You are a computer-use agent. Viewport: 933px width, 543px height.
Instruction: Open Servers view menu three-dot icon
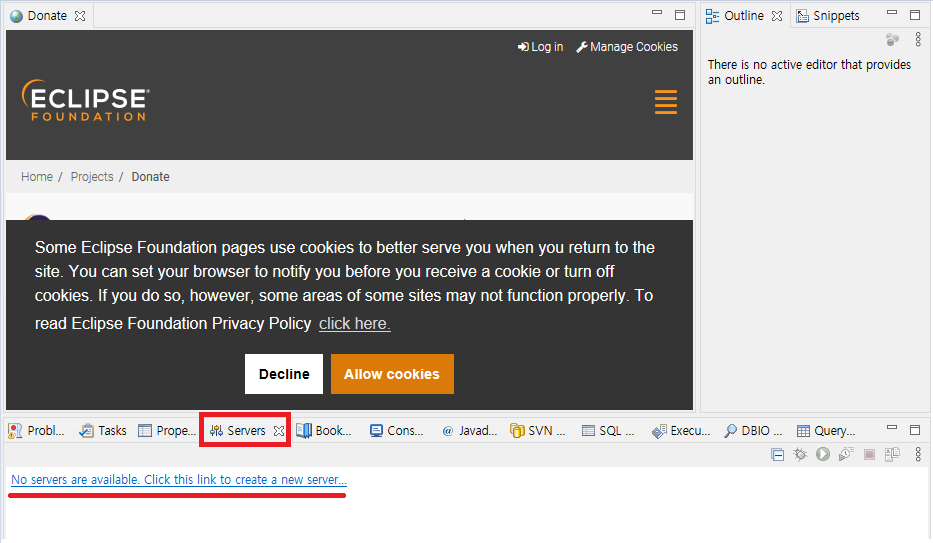click(x=918, y=454)
